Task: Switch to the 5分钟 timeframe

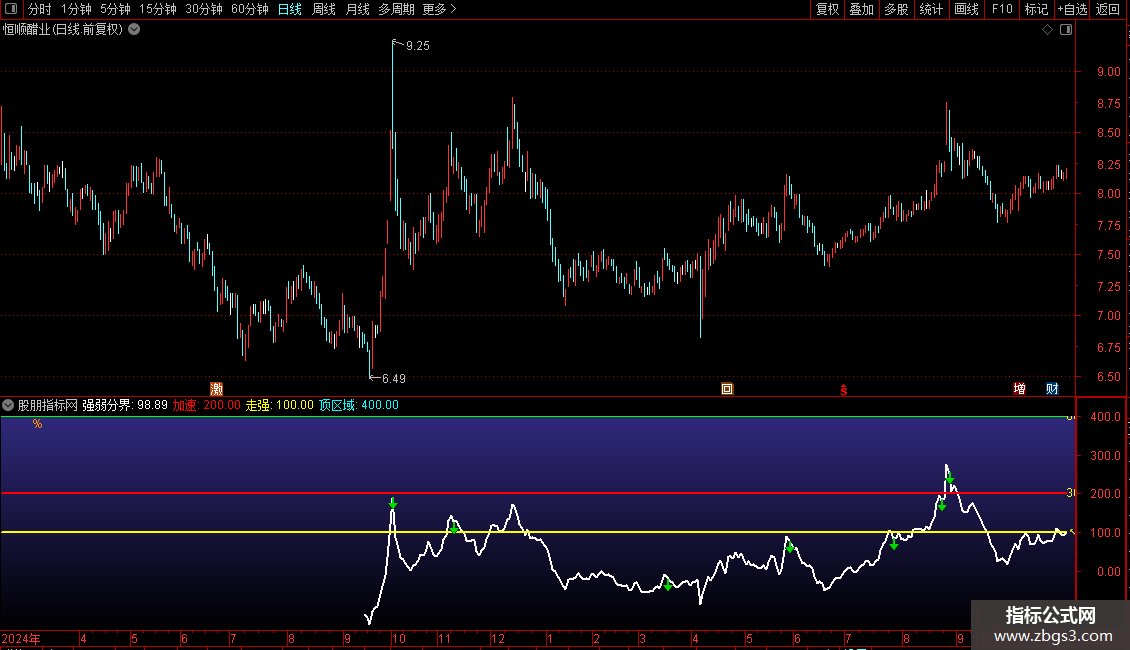Action: (x=115, y=9)
